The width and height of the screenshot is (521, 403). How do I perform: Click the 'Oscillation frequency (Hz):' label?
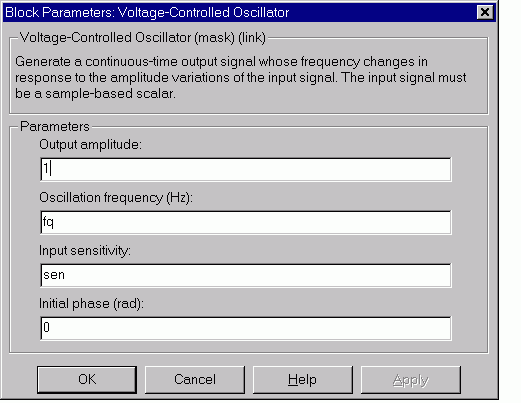(x=116, y=198)
